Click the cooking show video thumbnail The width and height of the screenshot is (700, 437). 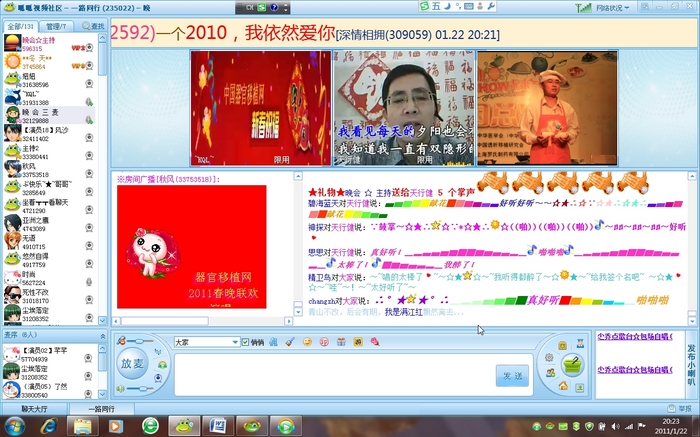coord(547,108)
